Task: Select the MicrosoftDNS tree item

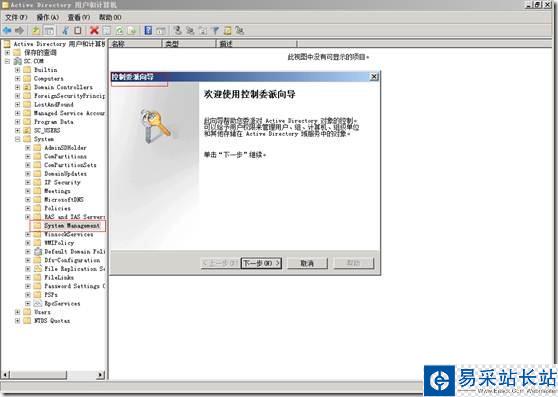Action: pyautogui.click(x=64, y=200)
